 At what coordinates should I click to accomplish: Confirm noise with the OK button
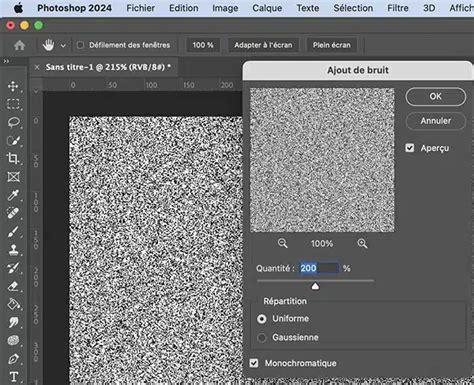pos(435,97)
